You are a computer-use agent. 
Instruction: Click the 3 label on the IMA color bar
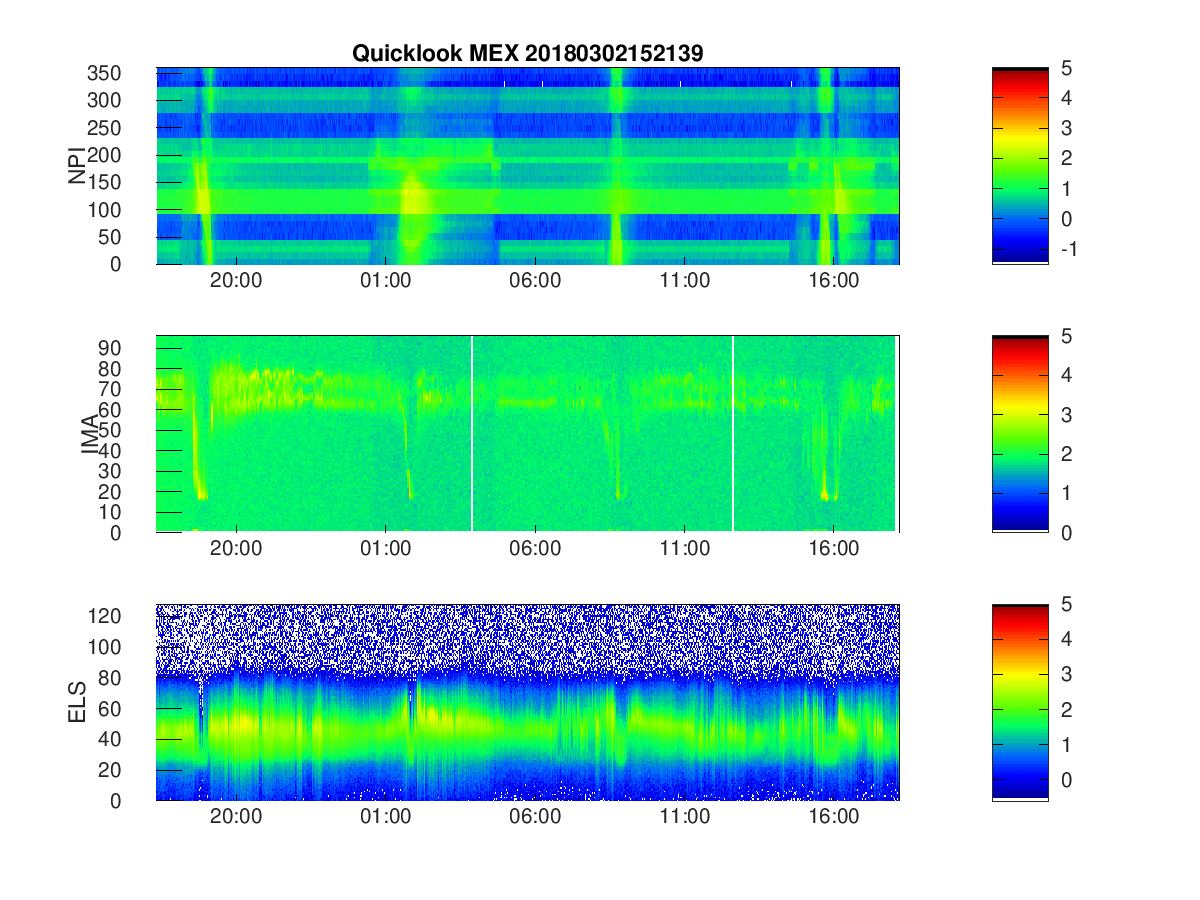1065,414
